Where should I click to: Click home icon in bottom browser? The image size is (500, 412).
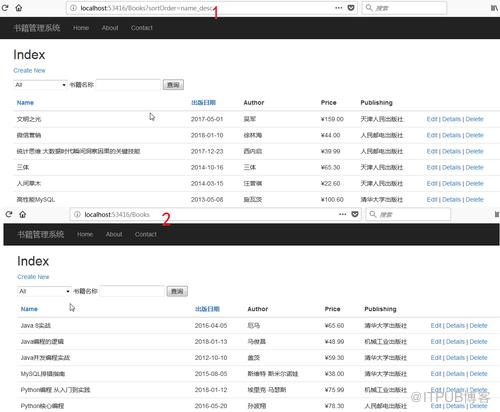(x=23, y=214)
